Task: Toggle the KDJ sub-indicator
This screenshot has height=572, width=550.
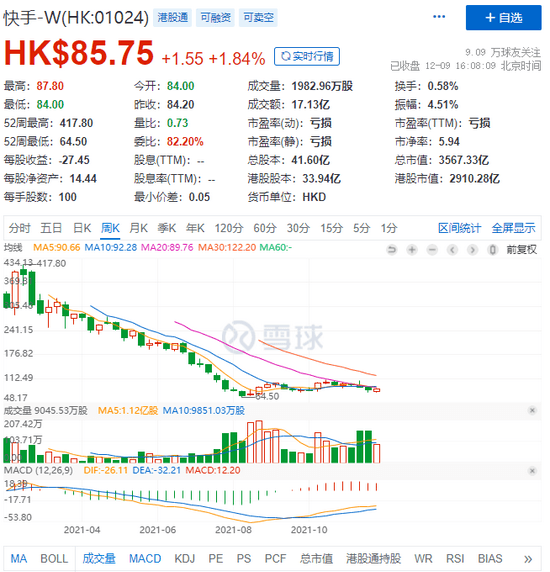Action: pyautogui.click(x=185, y=559)
